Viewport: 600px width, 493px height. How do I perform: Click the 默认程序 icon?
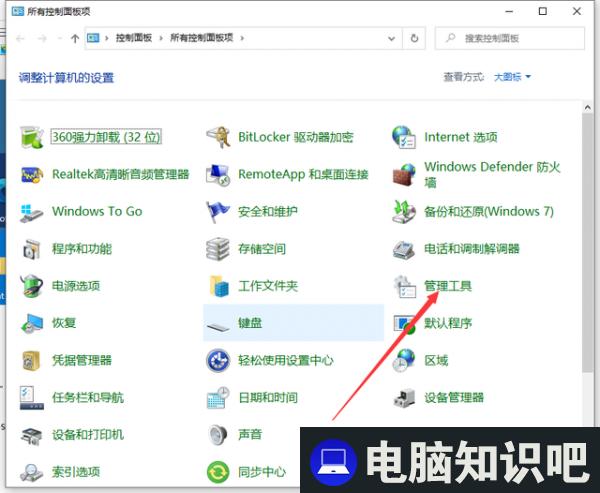tap(405, 323)
